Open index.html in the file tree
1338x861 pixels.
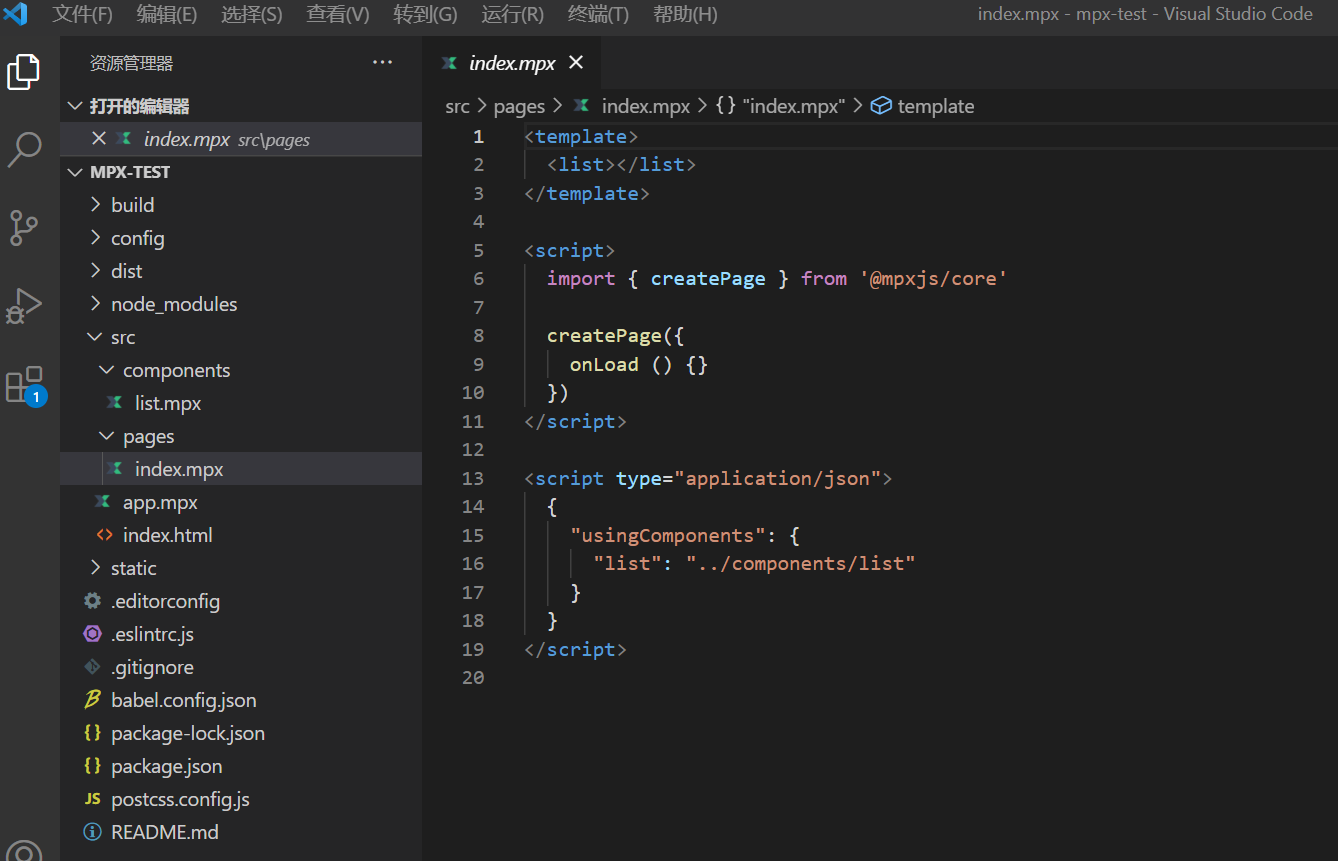coord(168,535)
